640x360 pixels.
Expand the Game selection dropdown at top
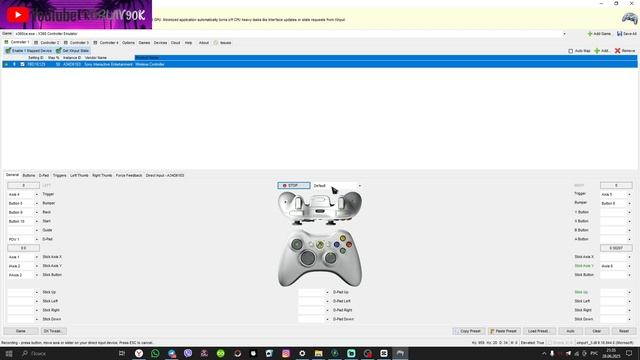[x=564, y=34]
